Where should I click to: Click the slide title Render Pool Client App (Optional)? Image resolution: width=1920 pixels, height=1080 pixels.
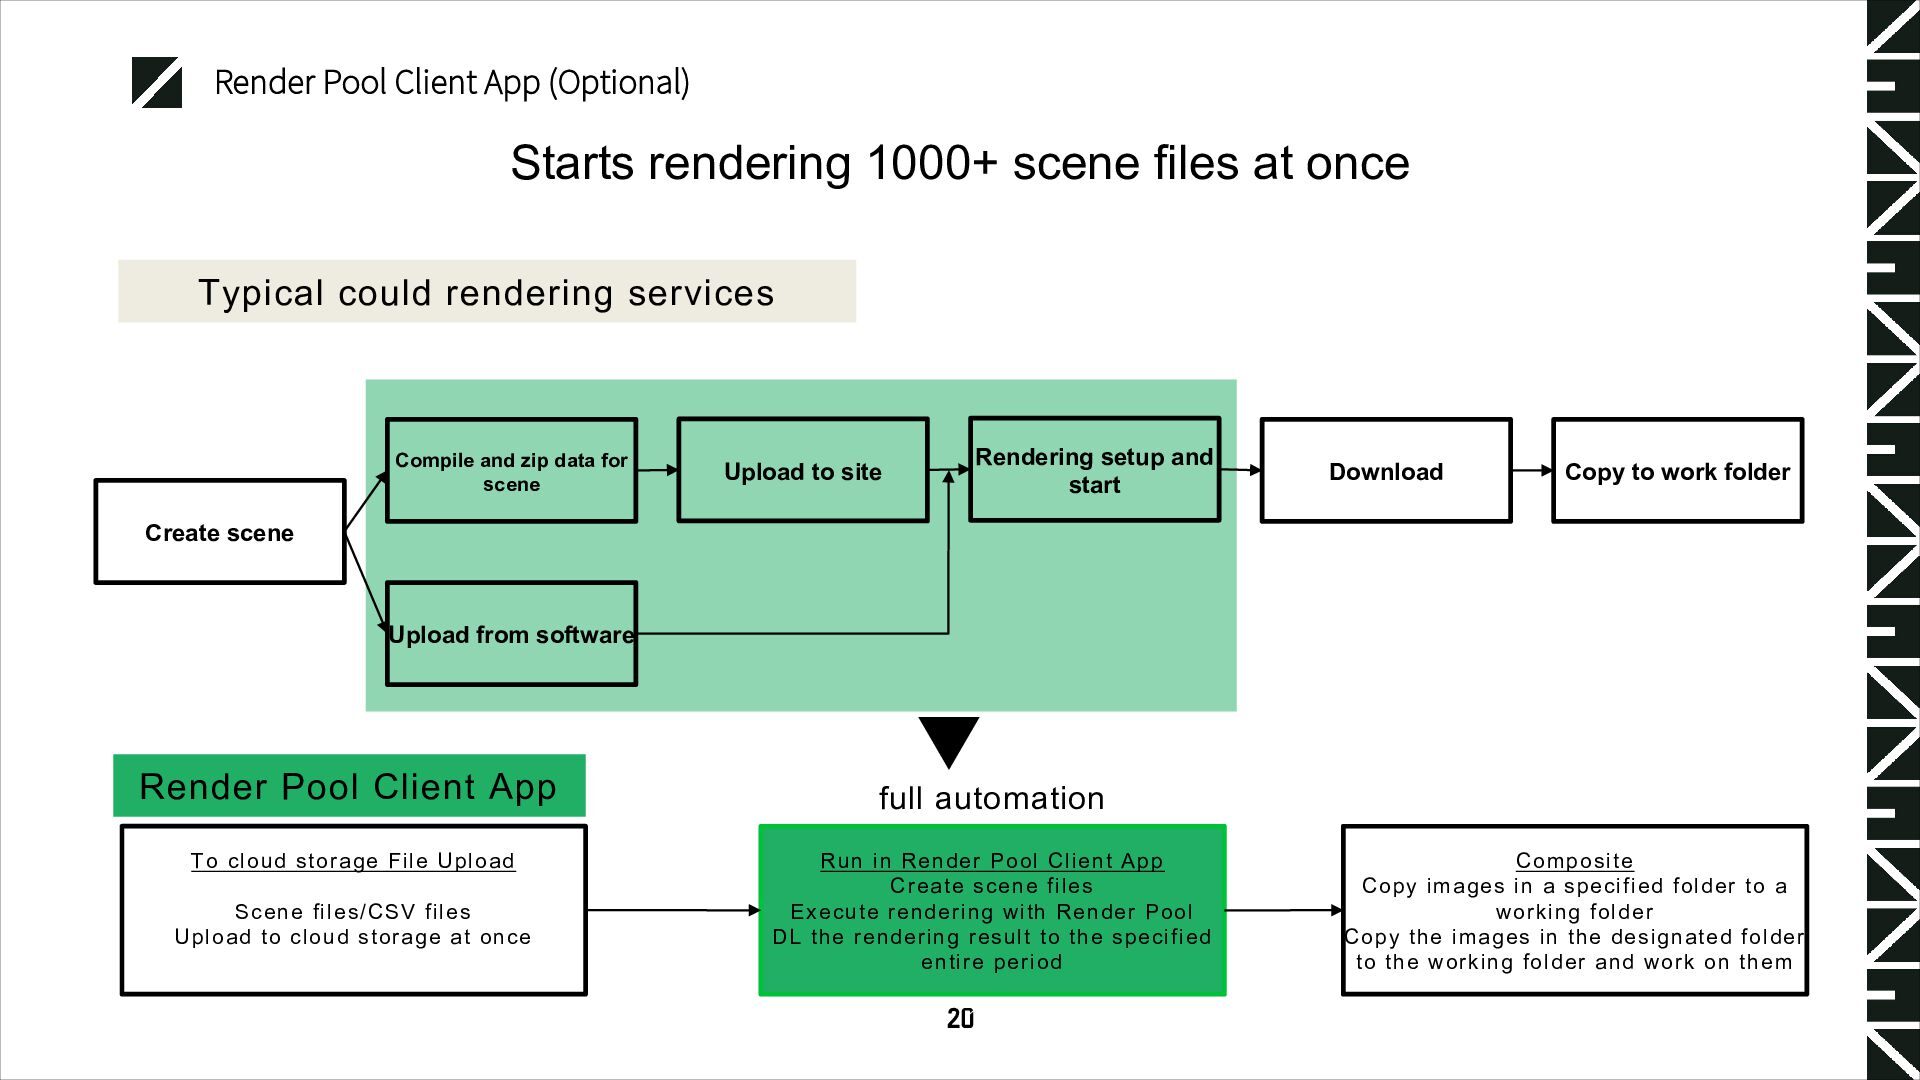point(451,82)
